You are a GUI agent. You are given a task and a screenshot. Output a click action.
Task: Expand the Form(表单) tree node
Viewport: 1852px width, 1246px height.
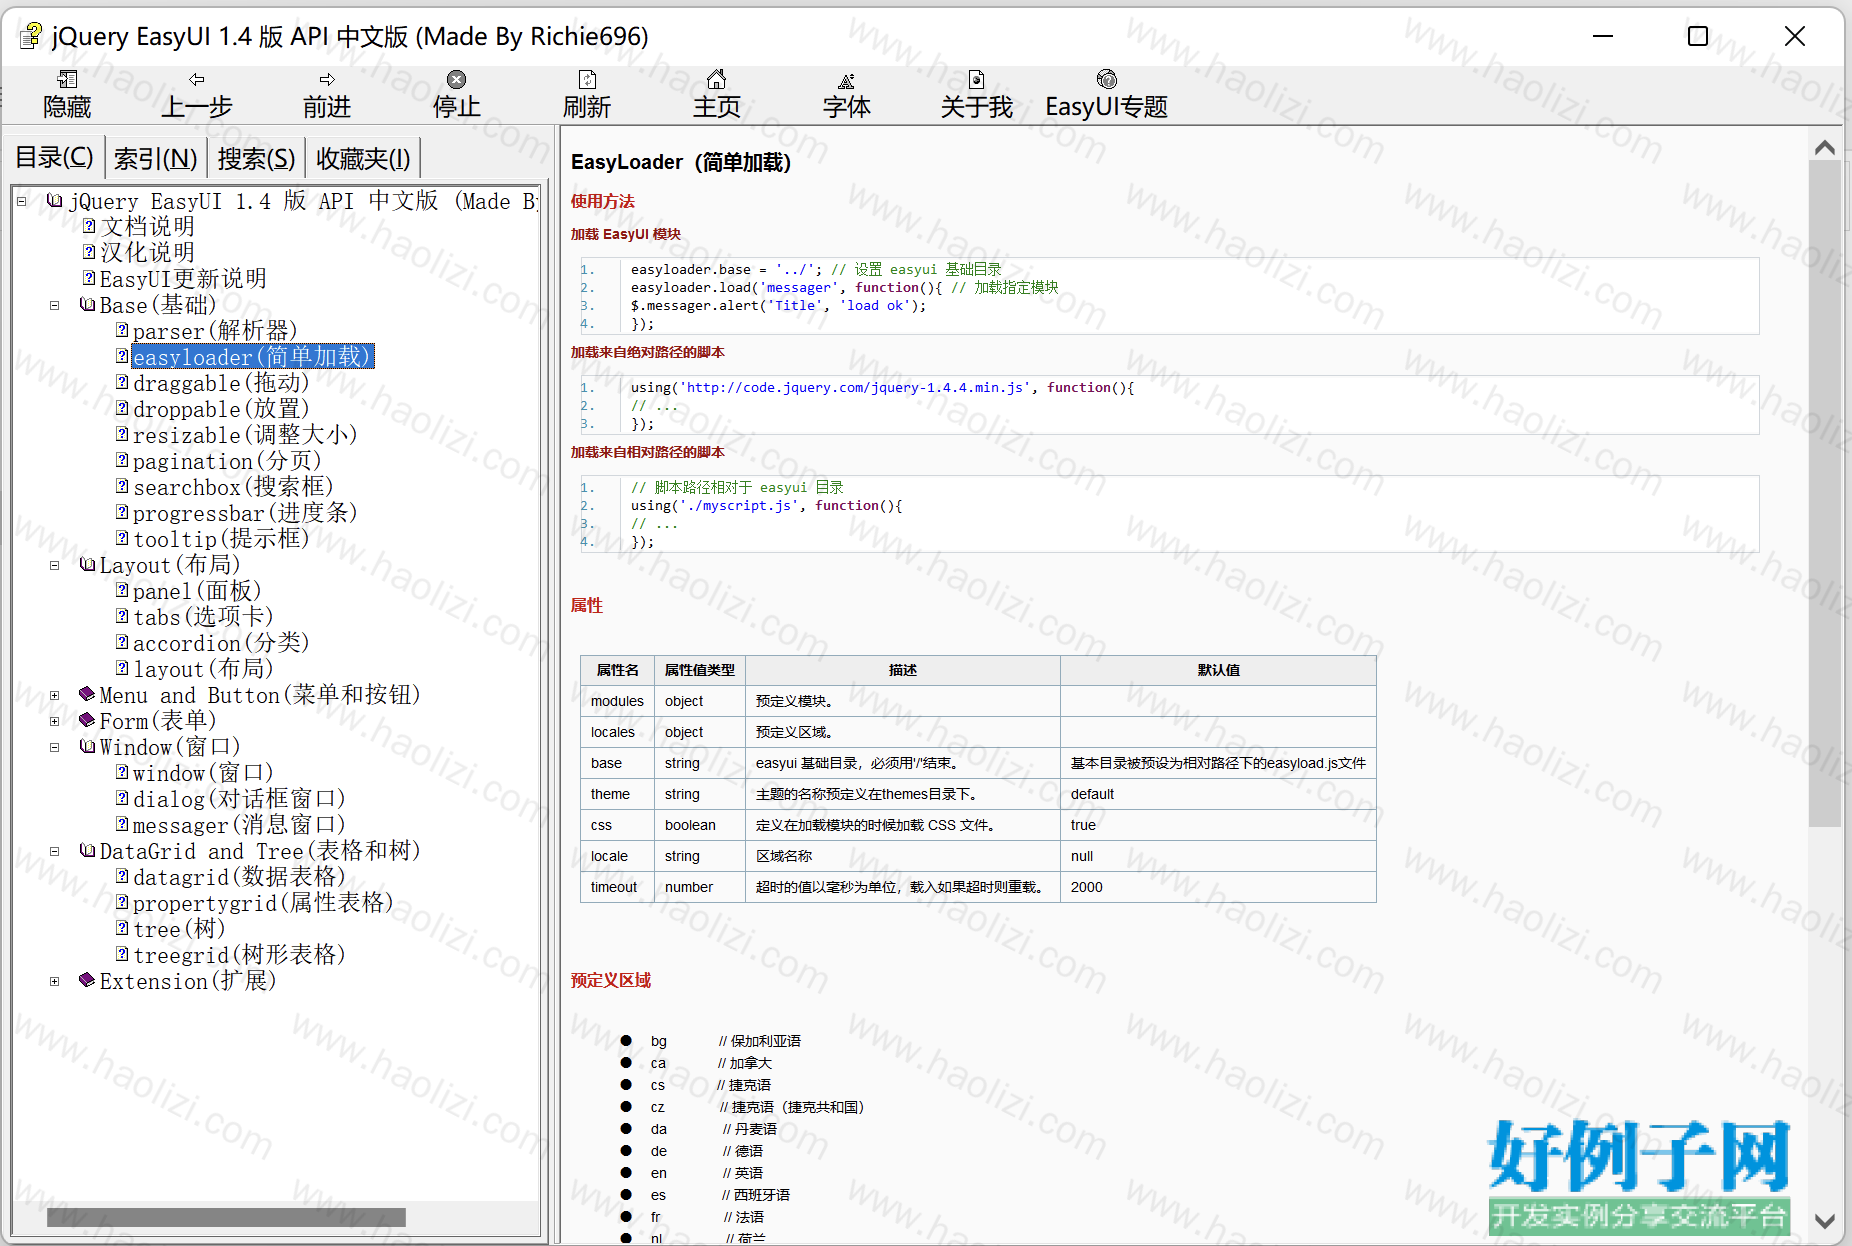[55, 722]
